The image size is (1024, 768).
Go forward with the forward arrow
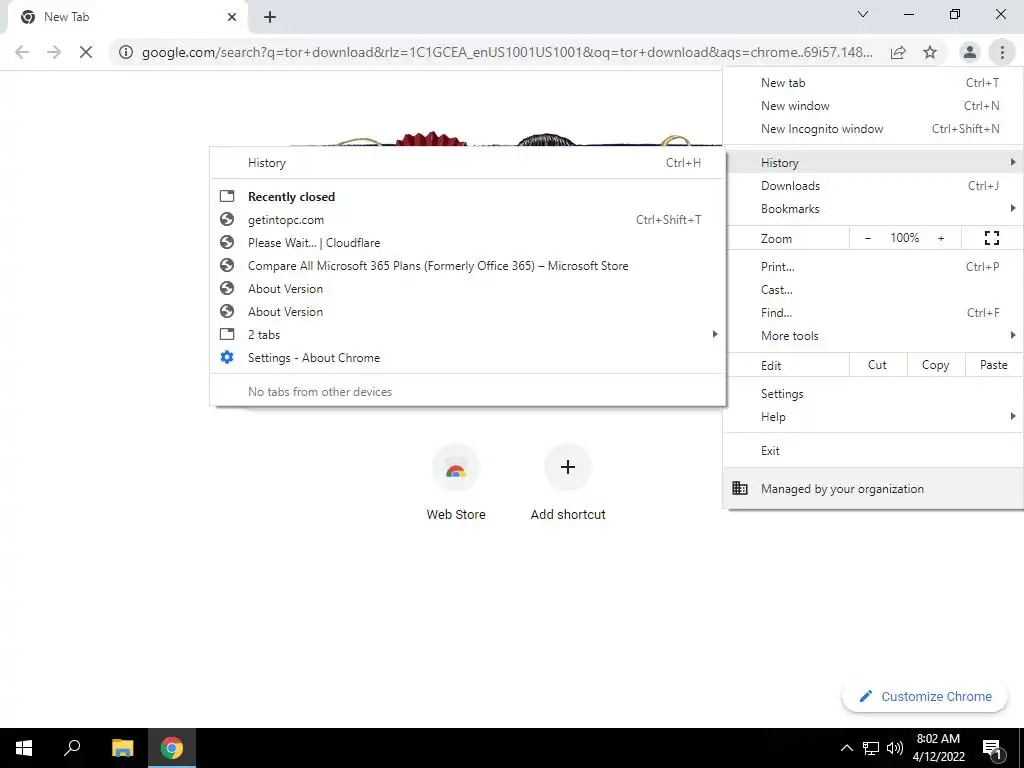coord(54,52)
